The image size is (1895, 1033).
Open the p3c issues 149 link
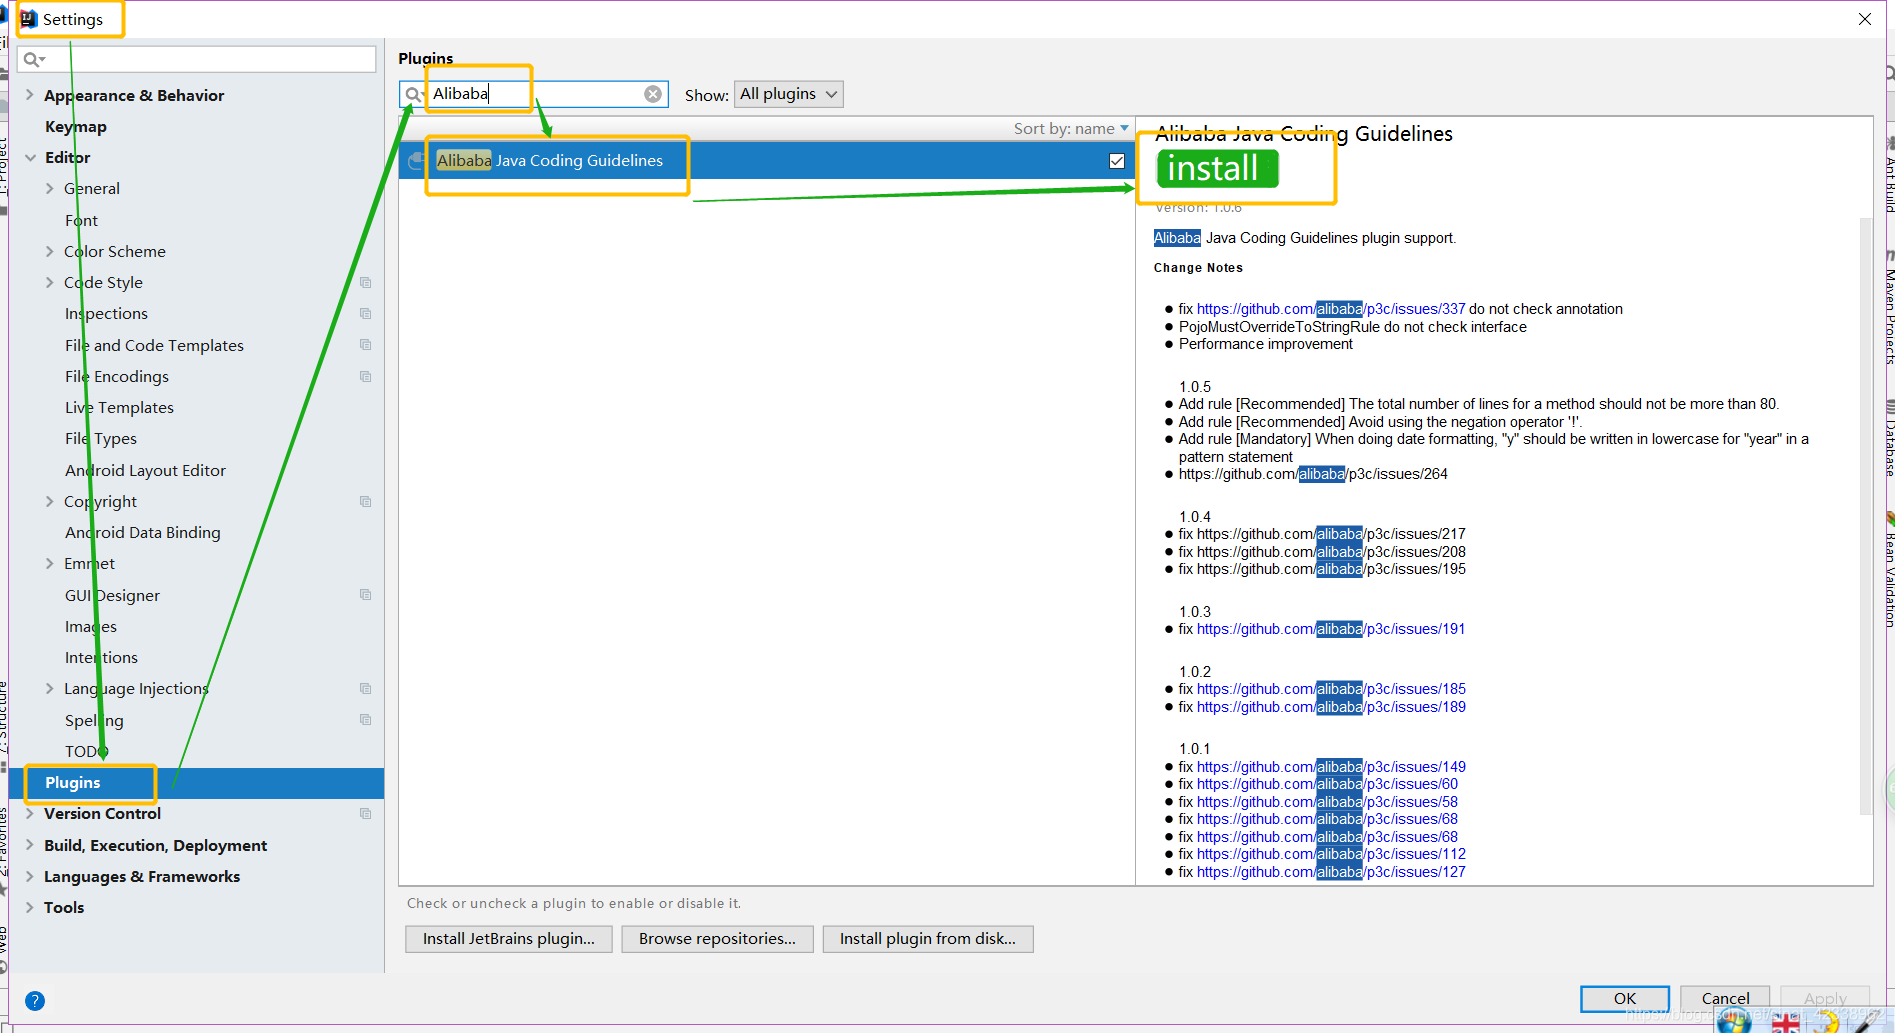(x=1331, y=767)
